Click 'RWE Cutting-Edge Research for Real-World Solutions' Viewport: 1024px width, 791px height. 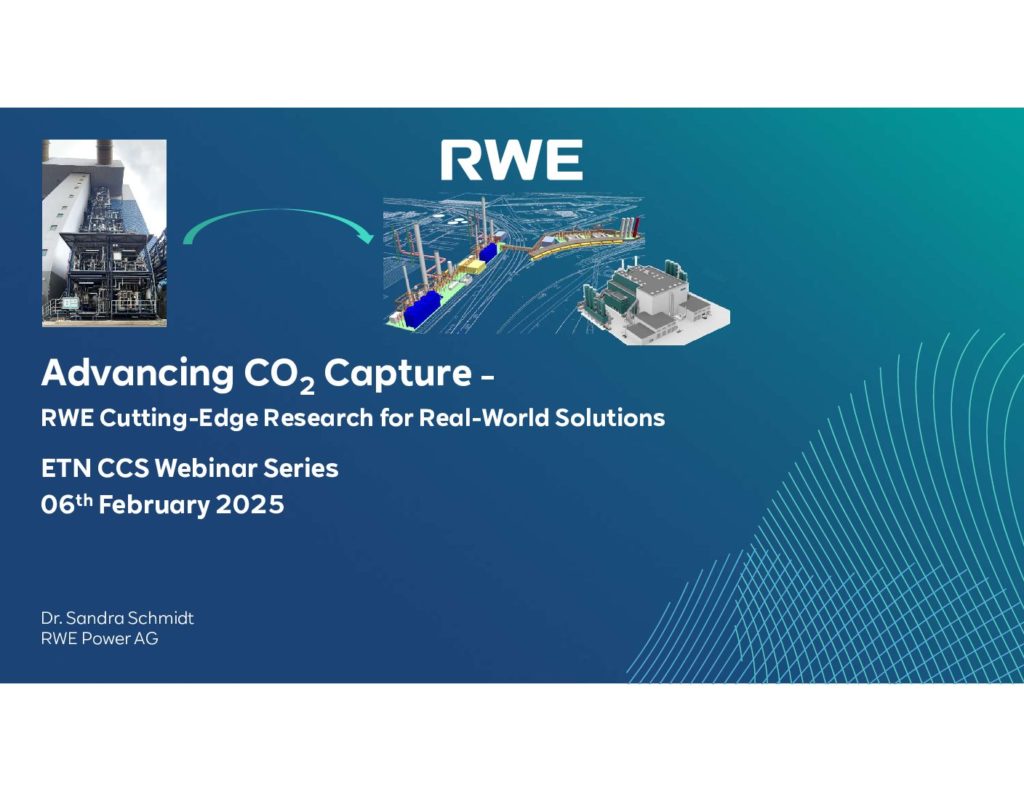(353, 418)
